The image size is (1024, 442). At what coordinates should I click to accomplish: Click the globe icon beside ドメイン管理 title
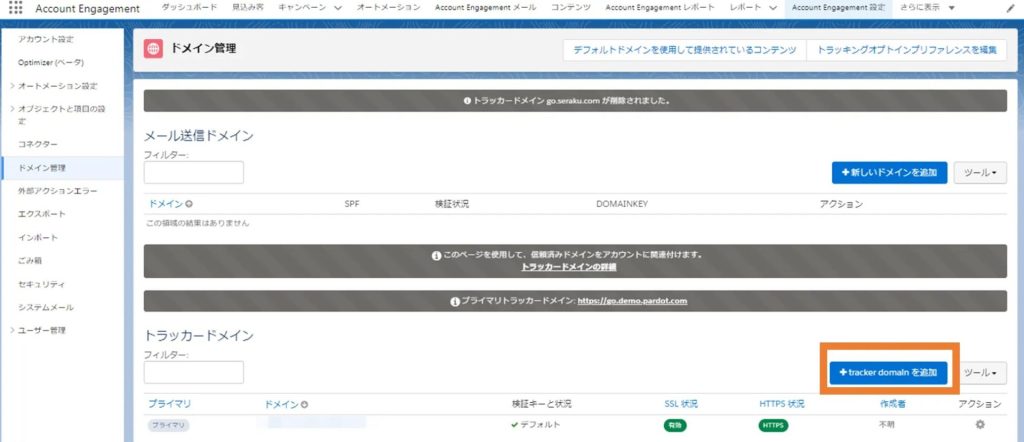click(153, 48)
